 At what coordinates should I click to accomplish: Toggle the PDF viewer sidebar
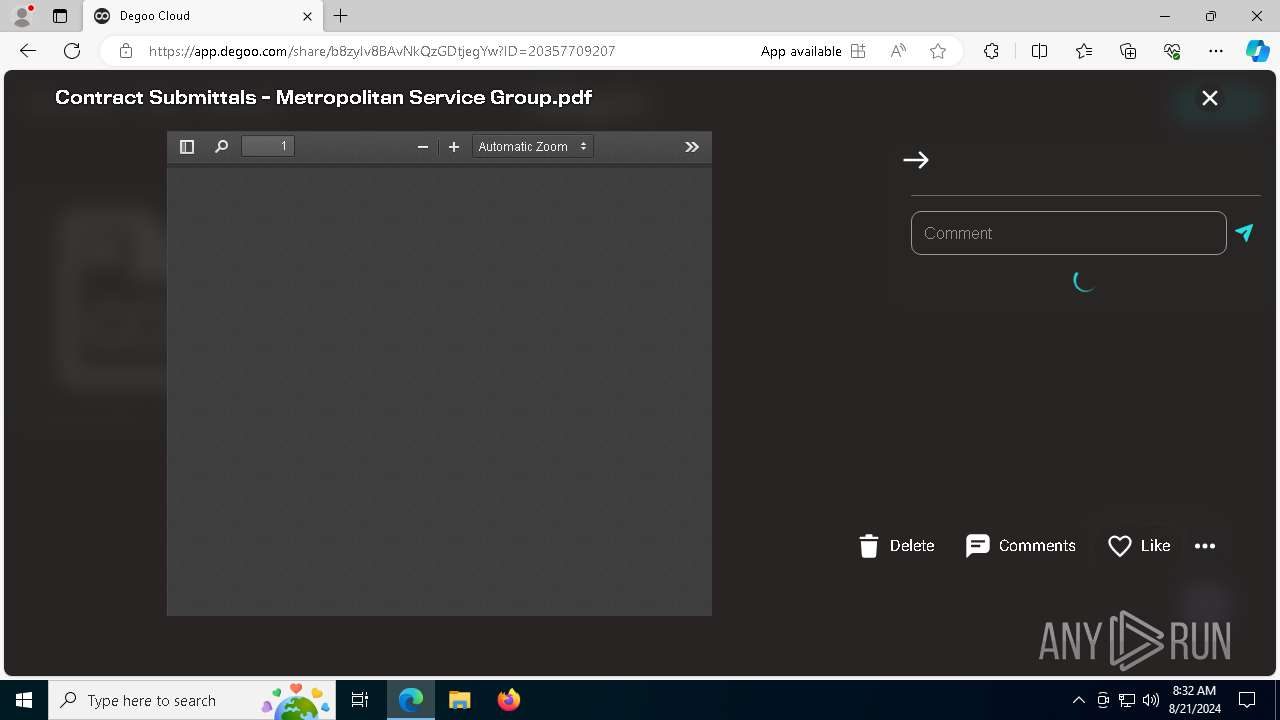point(186,147)
